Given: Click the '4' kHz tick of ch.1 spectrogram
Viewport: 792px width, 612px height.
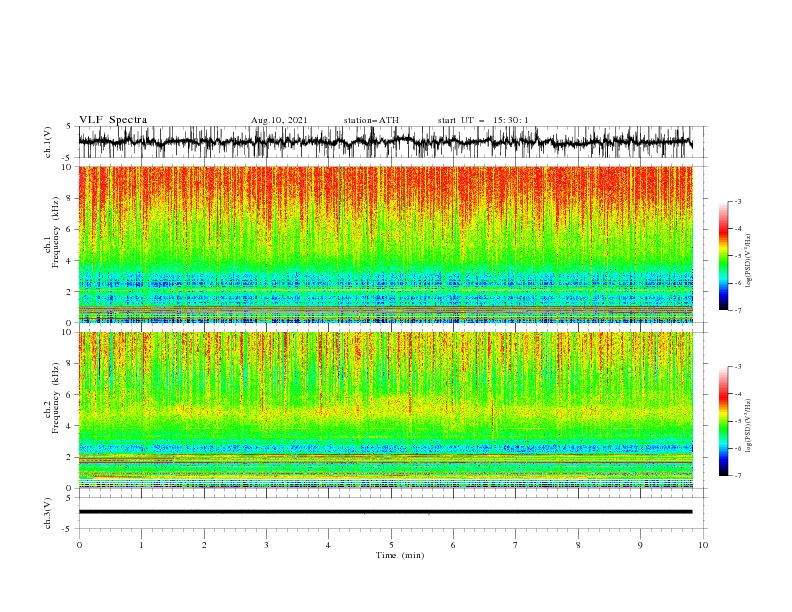Looking at the screenshot, I should pos(71,261).
